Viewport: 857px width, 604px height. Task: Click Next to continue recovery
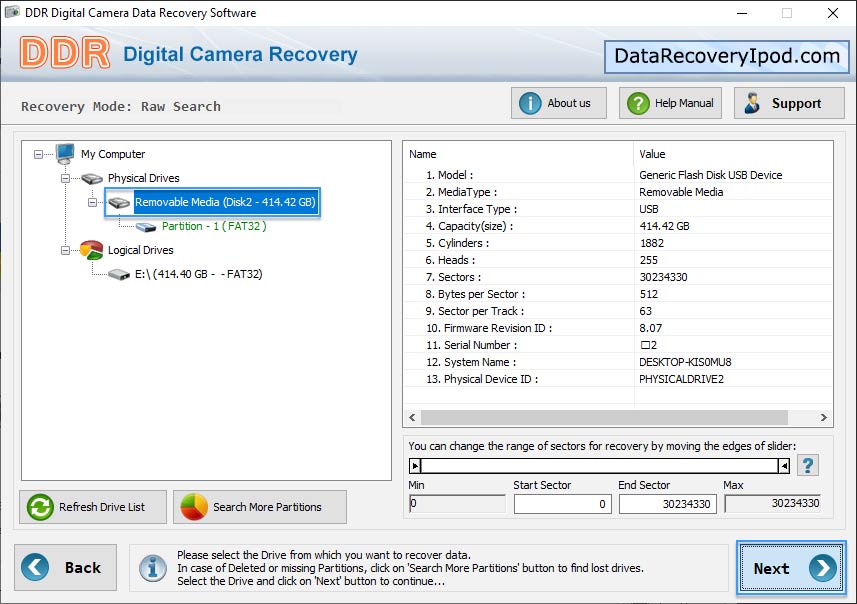[x=791, y=568]
